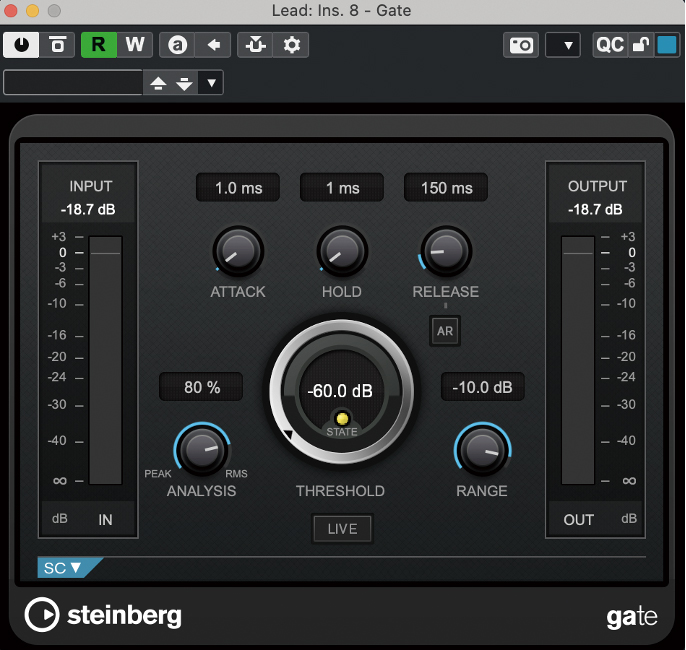The image size is (686, 650).
Task: Click the Attack 1.0 ms value field
Action: pyautogui.click(x=238, y=188)
